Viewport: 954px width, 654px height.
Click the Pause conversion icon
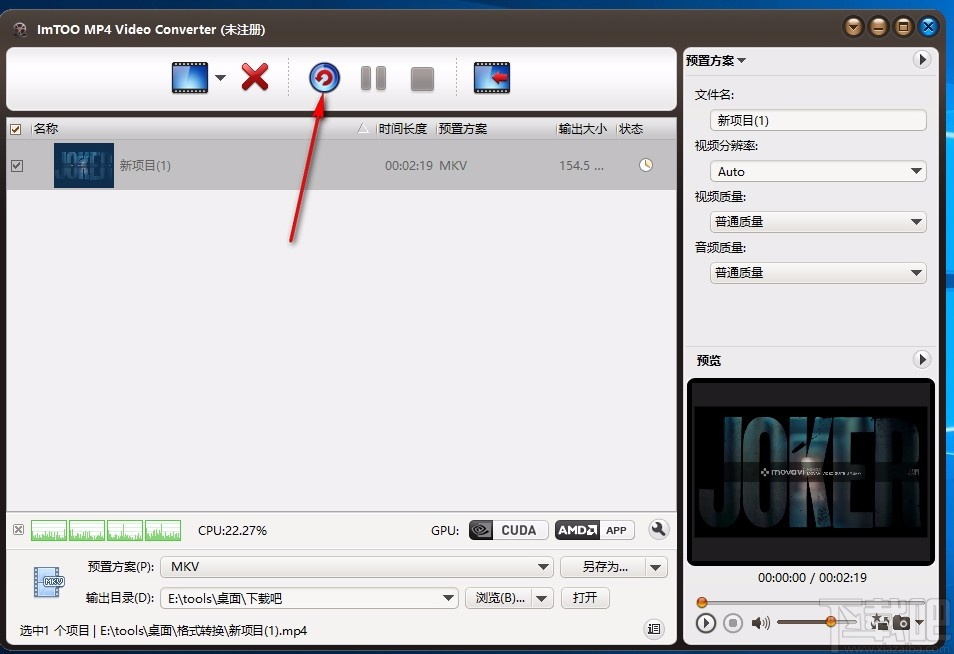[x=372, y=77]
